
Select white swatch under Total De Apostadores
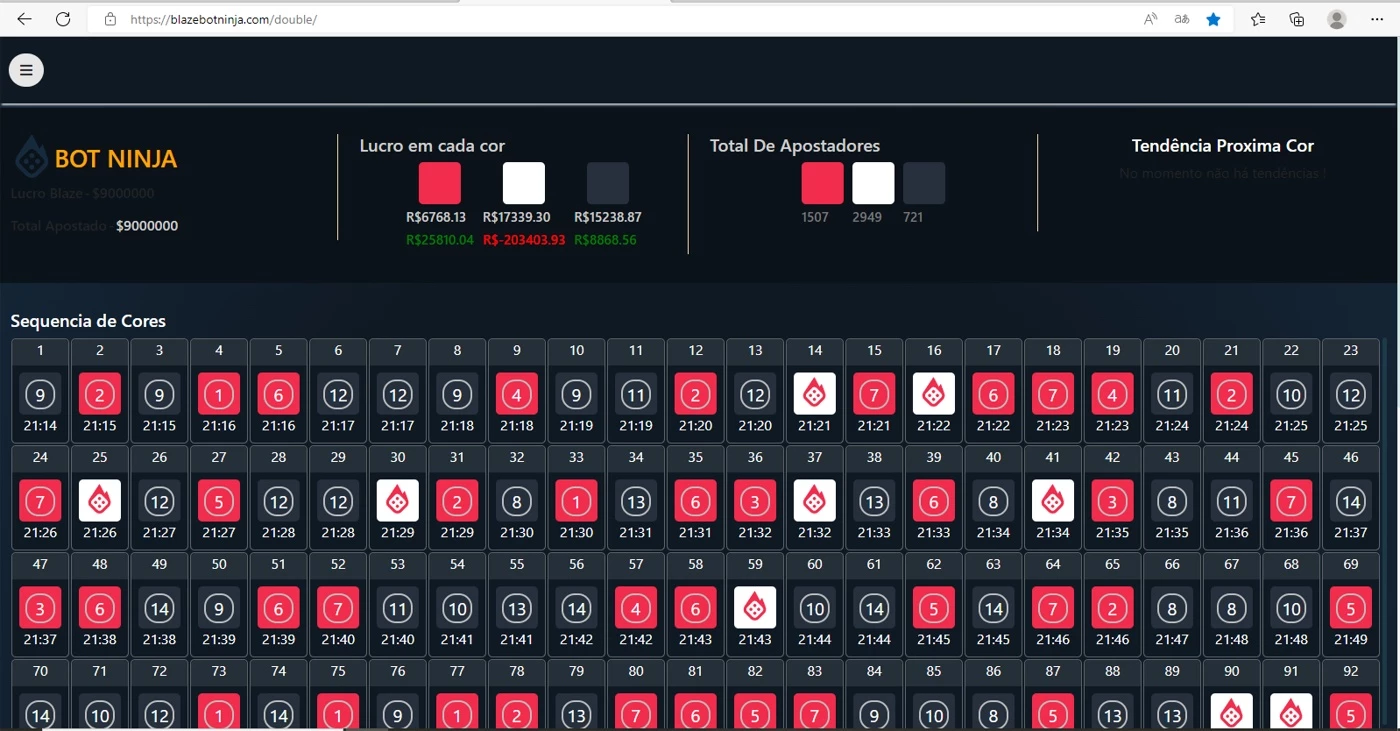(x=873, y=183)
